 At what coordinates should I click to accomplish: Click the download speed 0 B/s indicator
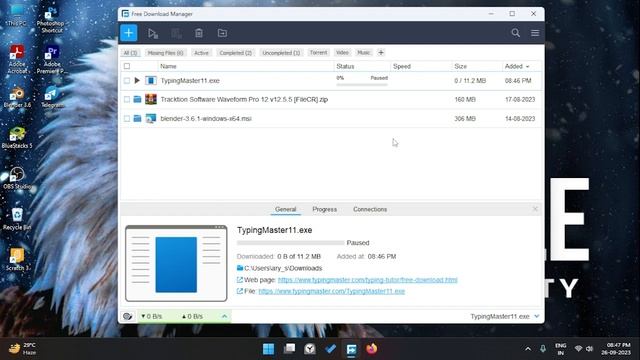[x=151, y=316]
